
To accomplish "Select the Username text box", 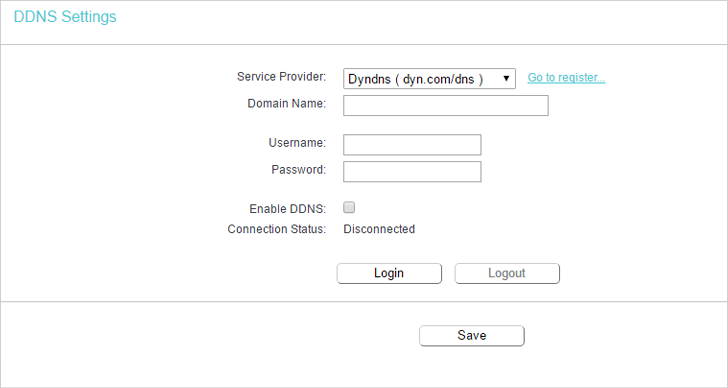I will (x=412, y=144).
